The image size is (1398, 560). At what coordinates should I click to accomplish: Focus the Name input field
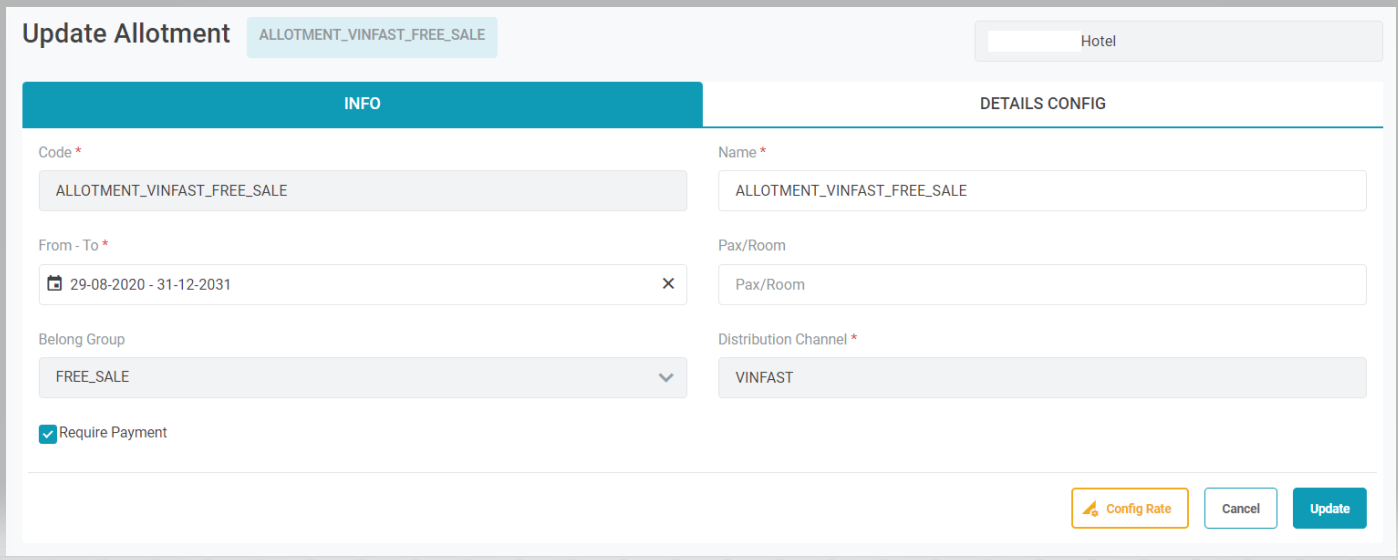click(x=1041, y=190)
